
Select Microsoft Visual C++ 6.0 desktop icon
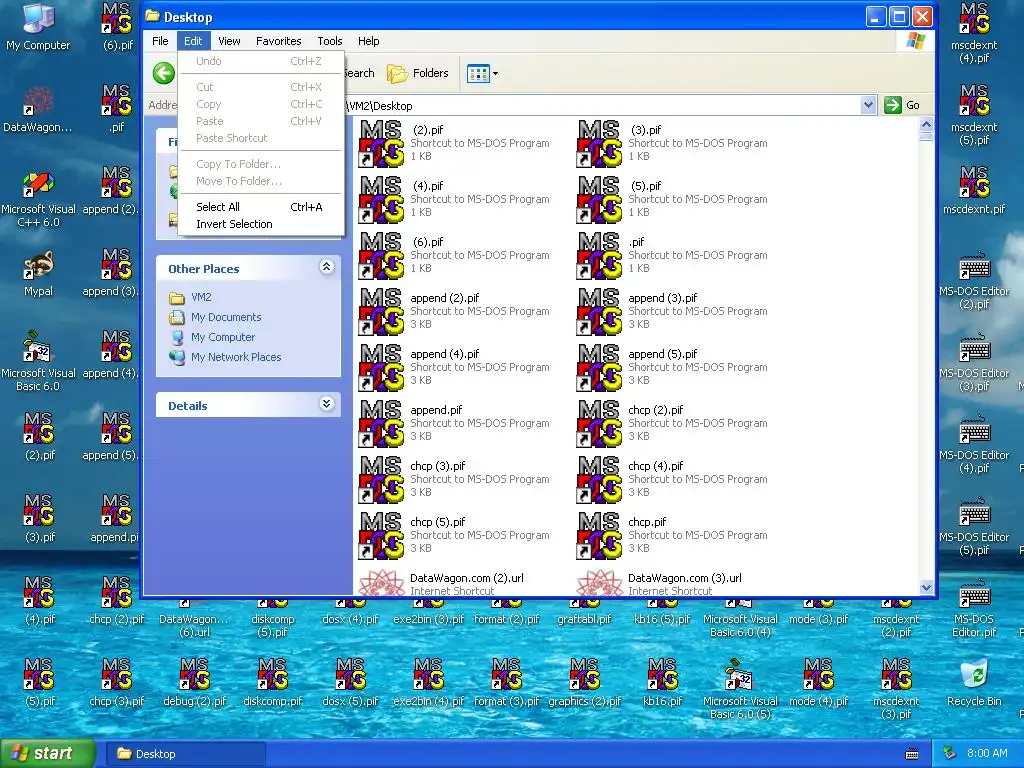coord(39,199)
